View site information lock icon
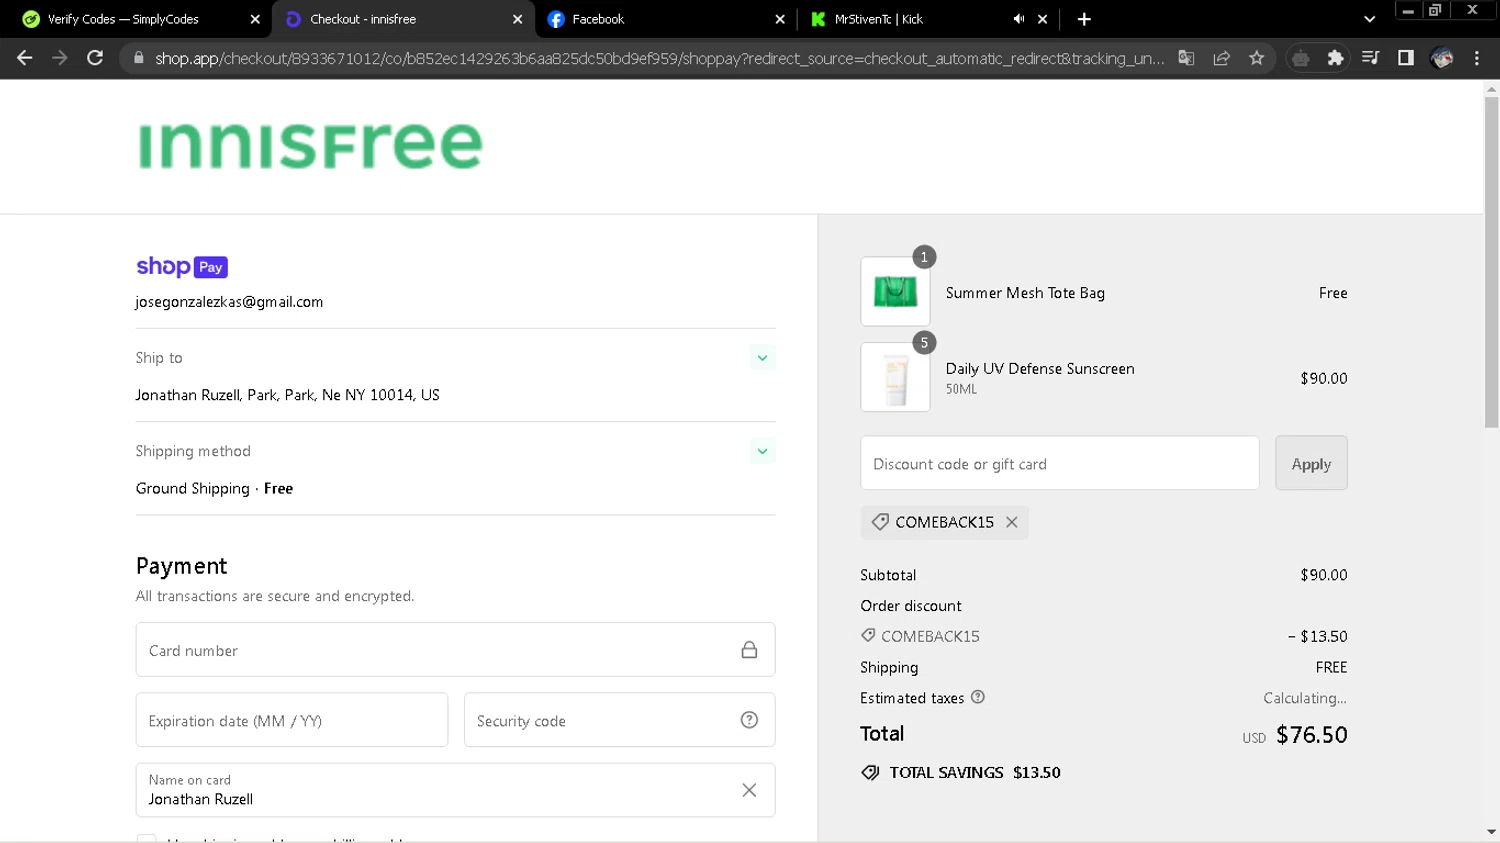Screen dimensions: 1500x843 [x=138, y=58]
